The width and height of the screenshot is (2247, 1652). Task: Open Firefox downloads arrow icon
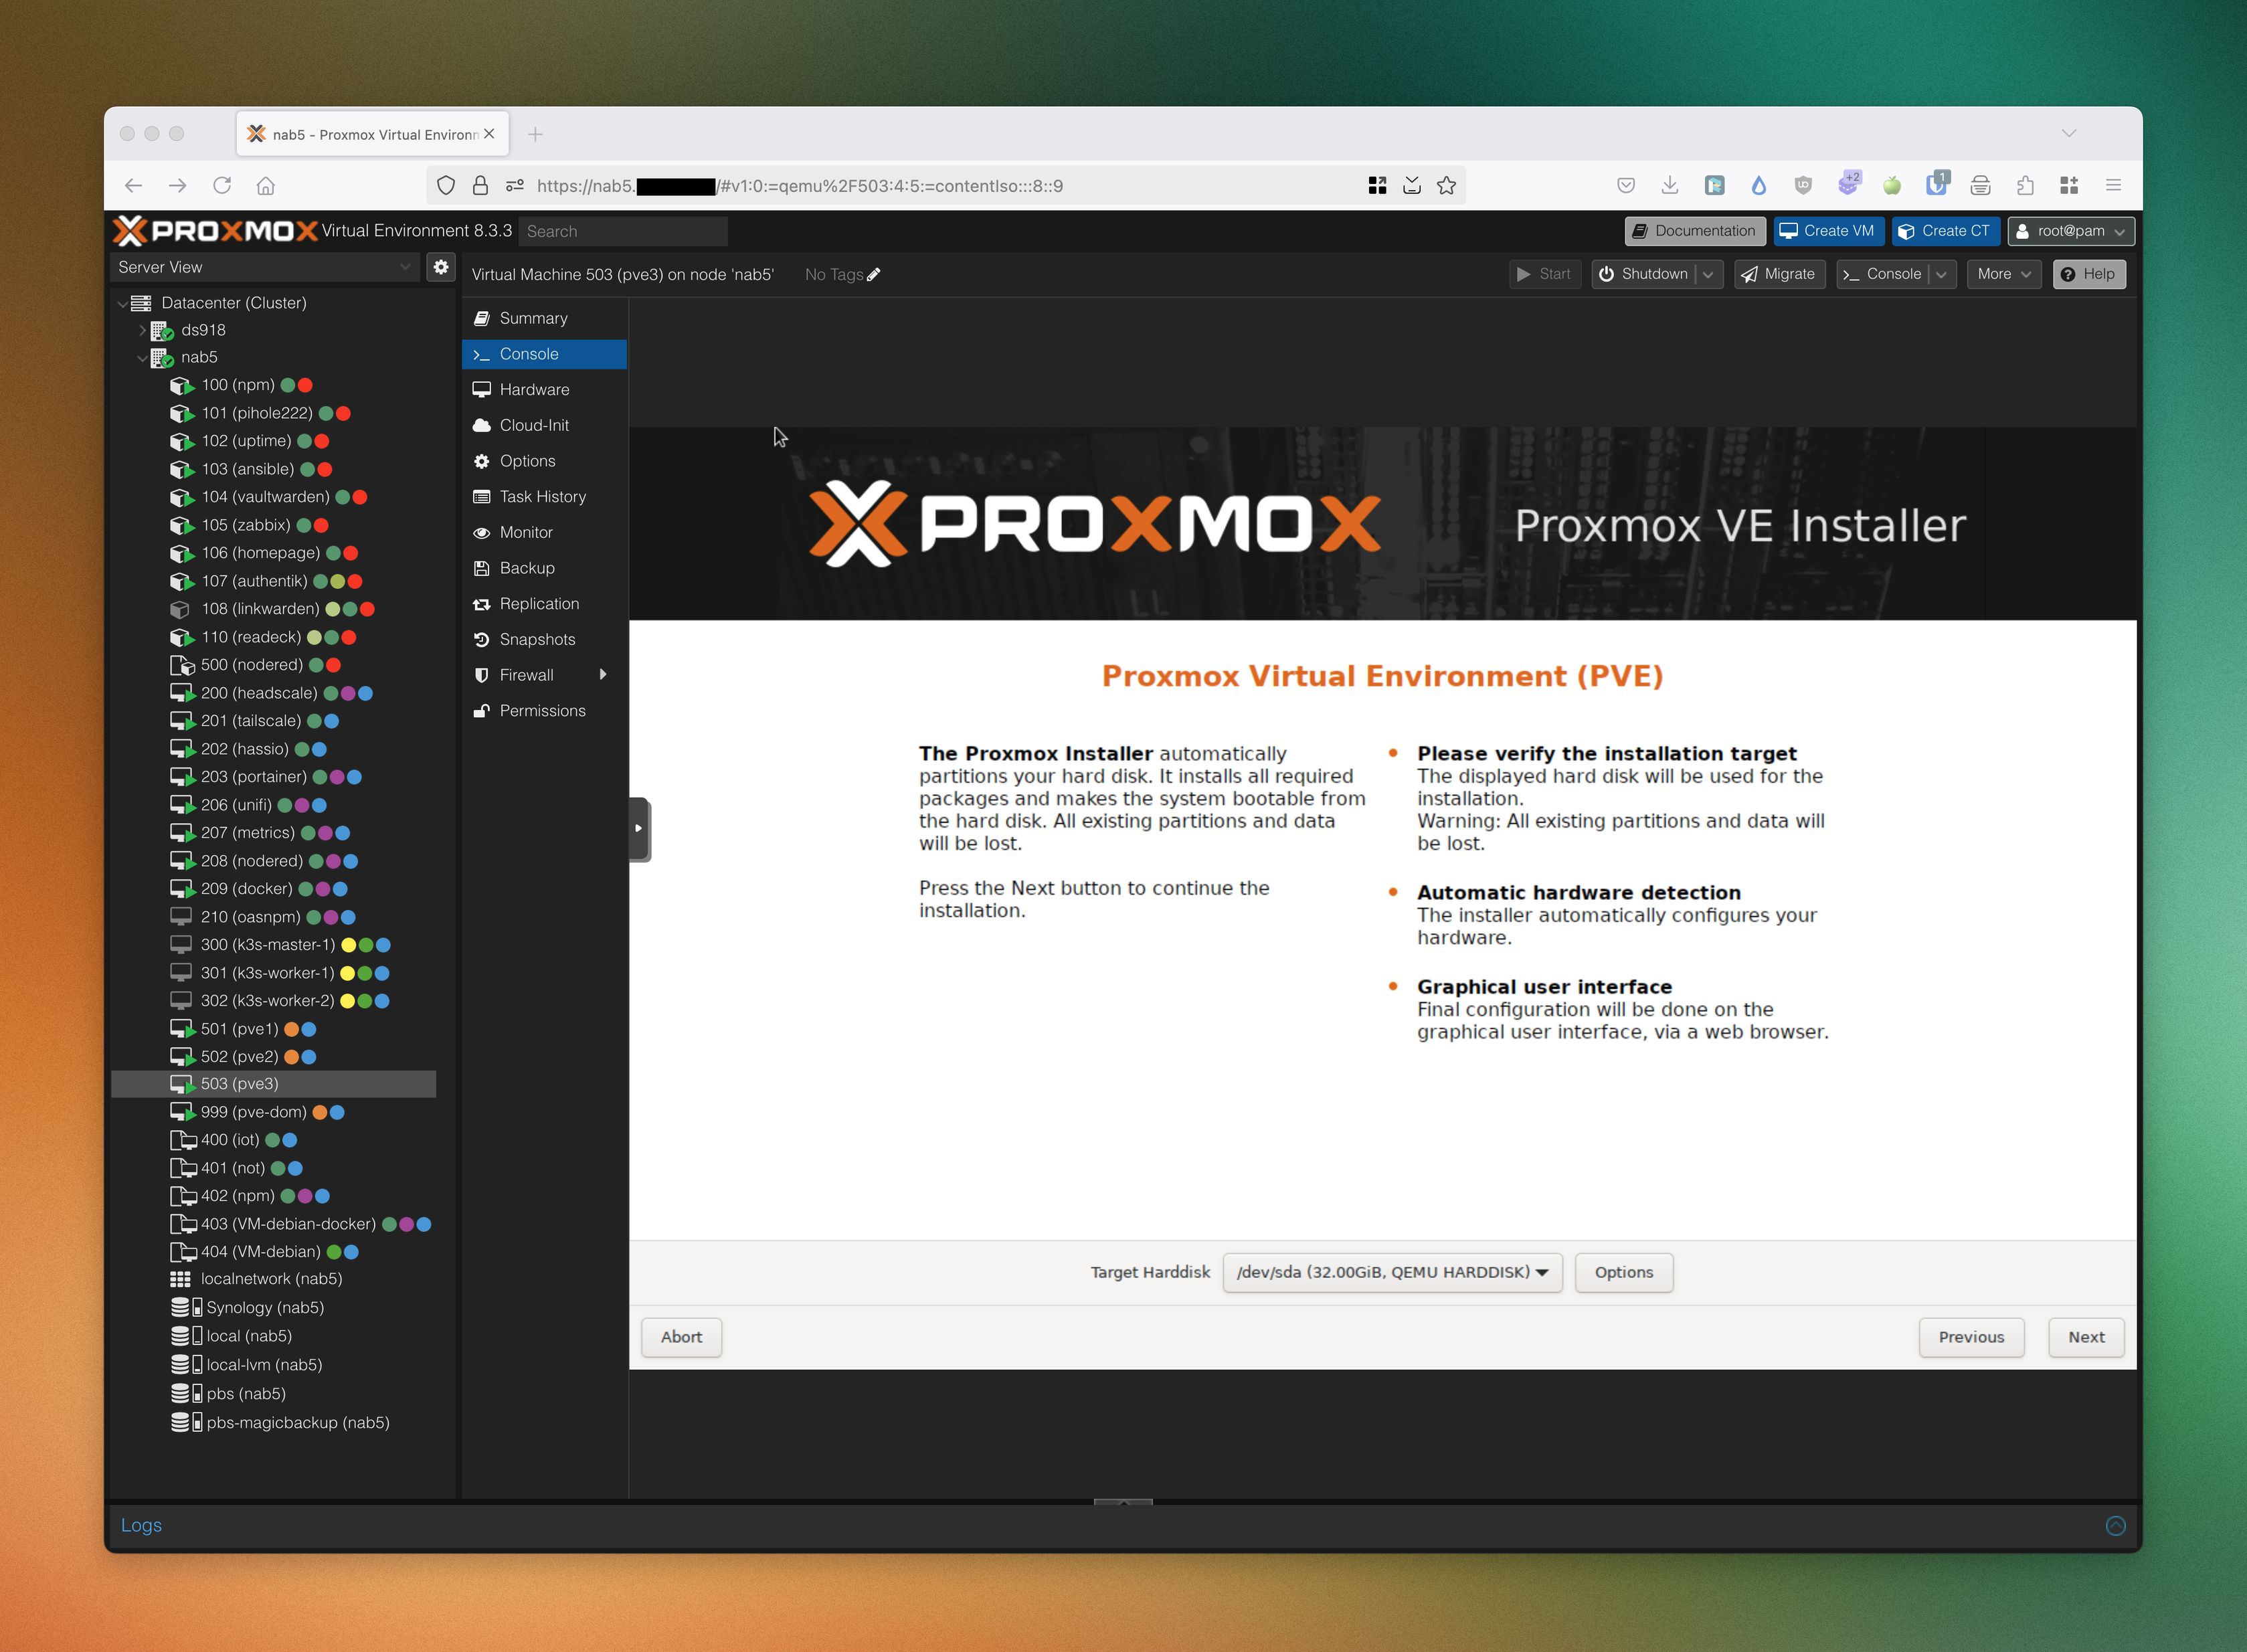click(x=1669, y=185)
